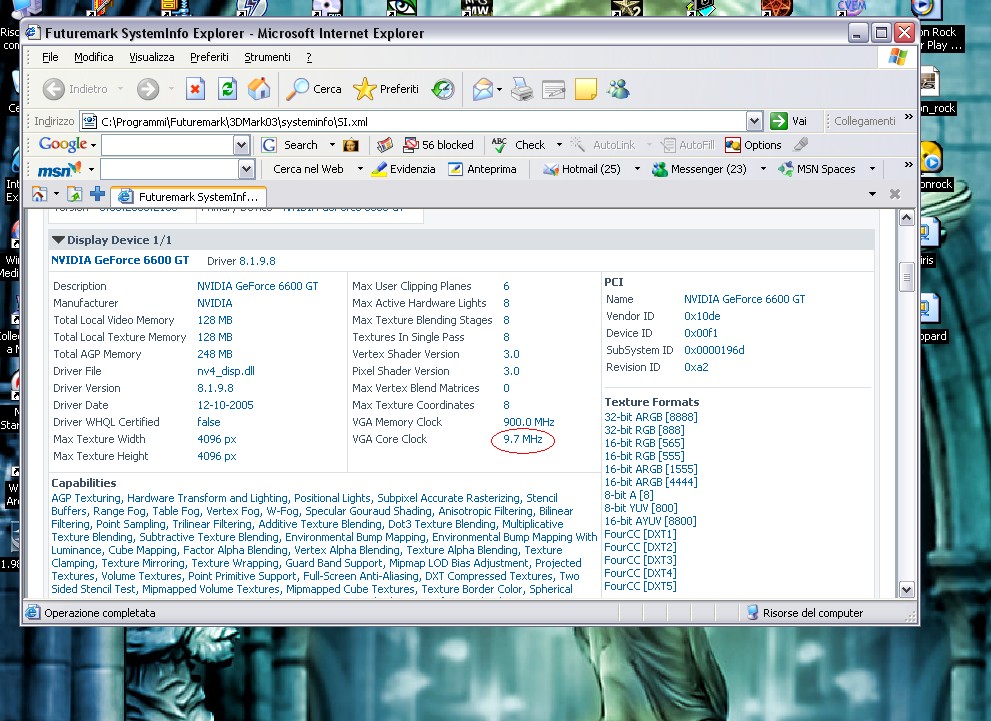Viewport: 991px width, 721px height.
Task: Click the NVIDIA GeForce 6600 GT heading
Action: coord(120,260)
